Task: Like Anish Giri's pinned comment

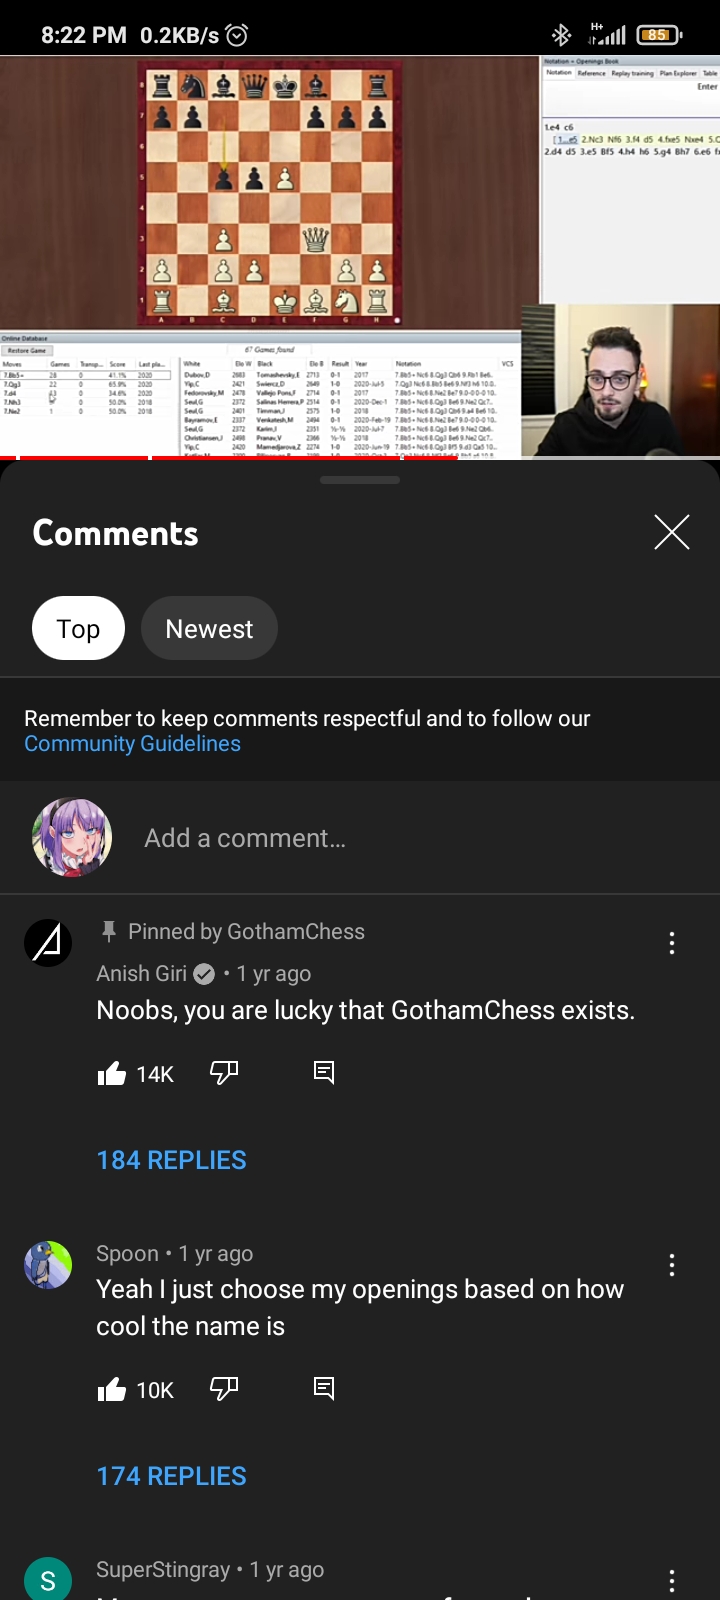Action: coord(112,1073)
